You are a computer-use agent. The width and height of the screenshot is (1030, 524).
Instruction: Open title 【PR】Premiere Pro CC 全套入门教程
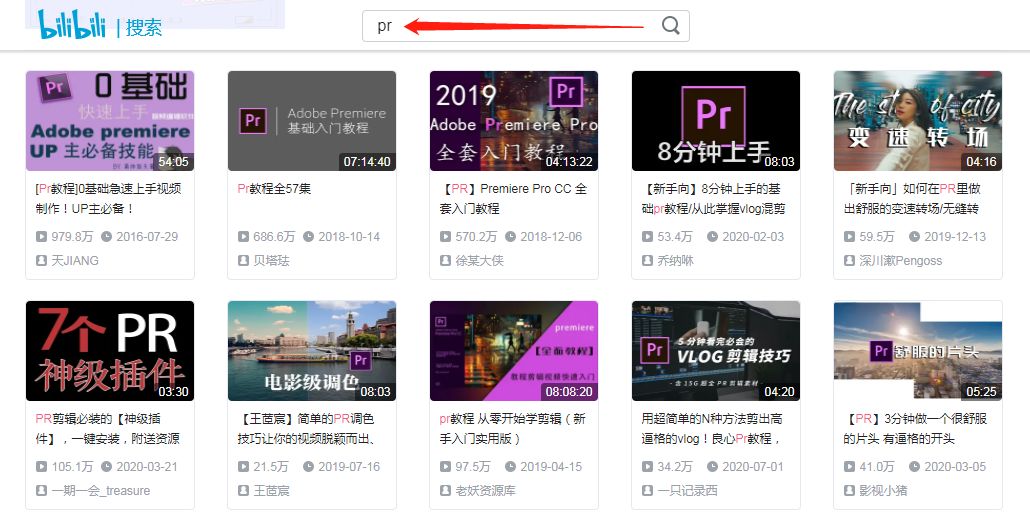514,198
